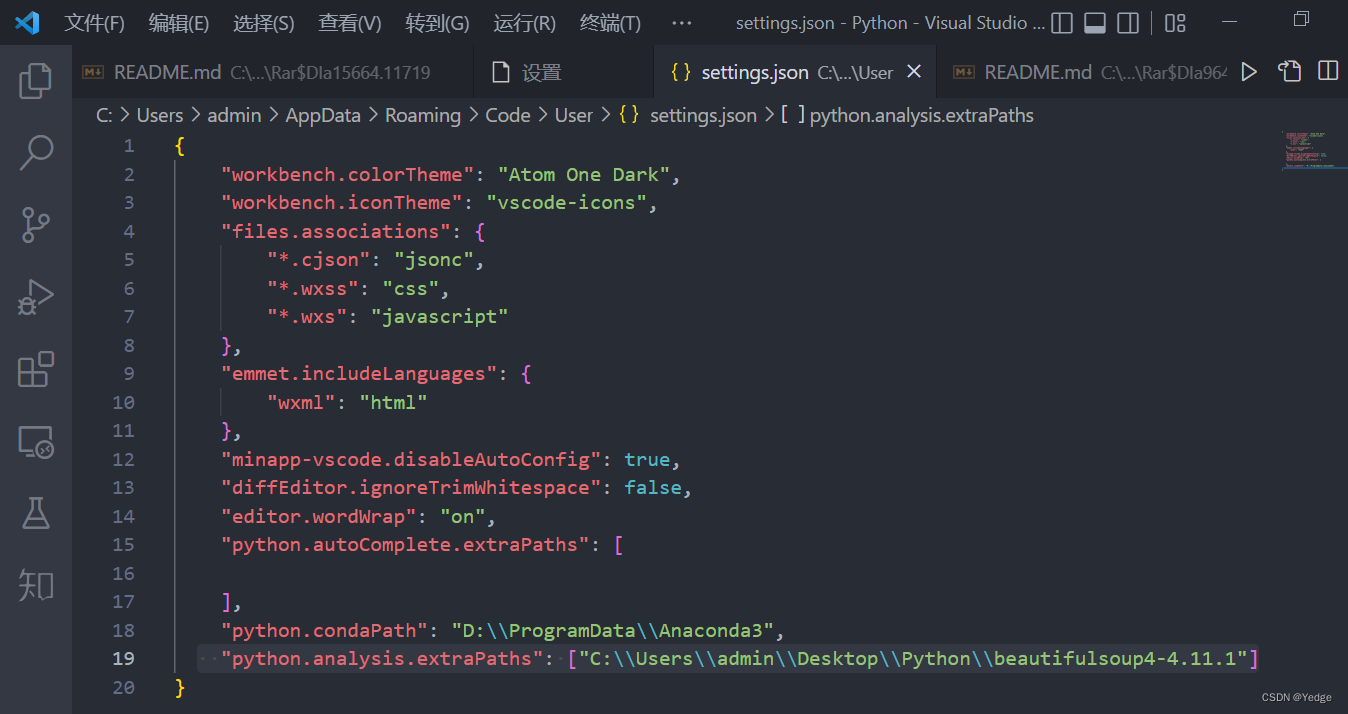Click the Users breadcrumb segment
Viewport: 1348px width, 714px height.
(x=160, y=115)
